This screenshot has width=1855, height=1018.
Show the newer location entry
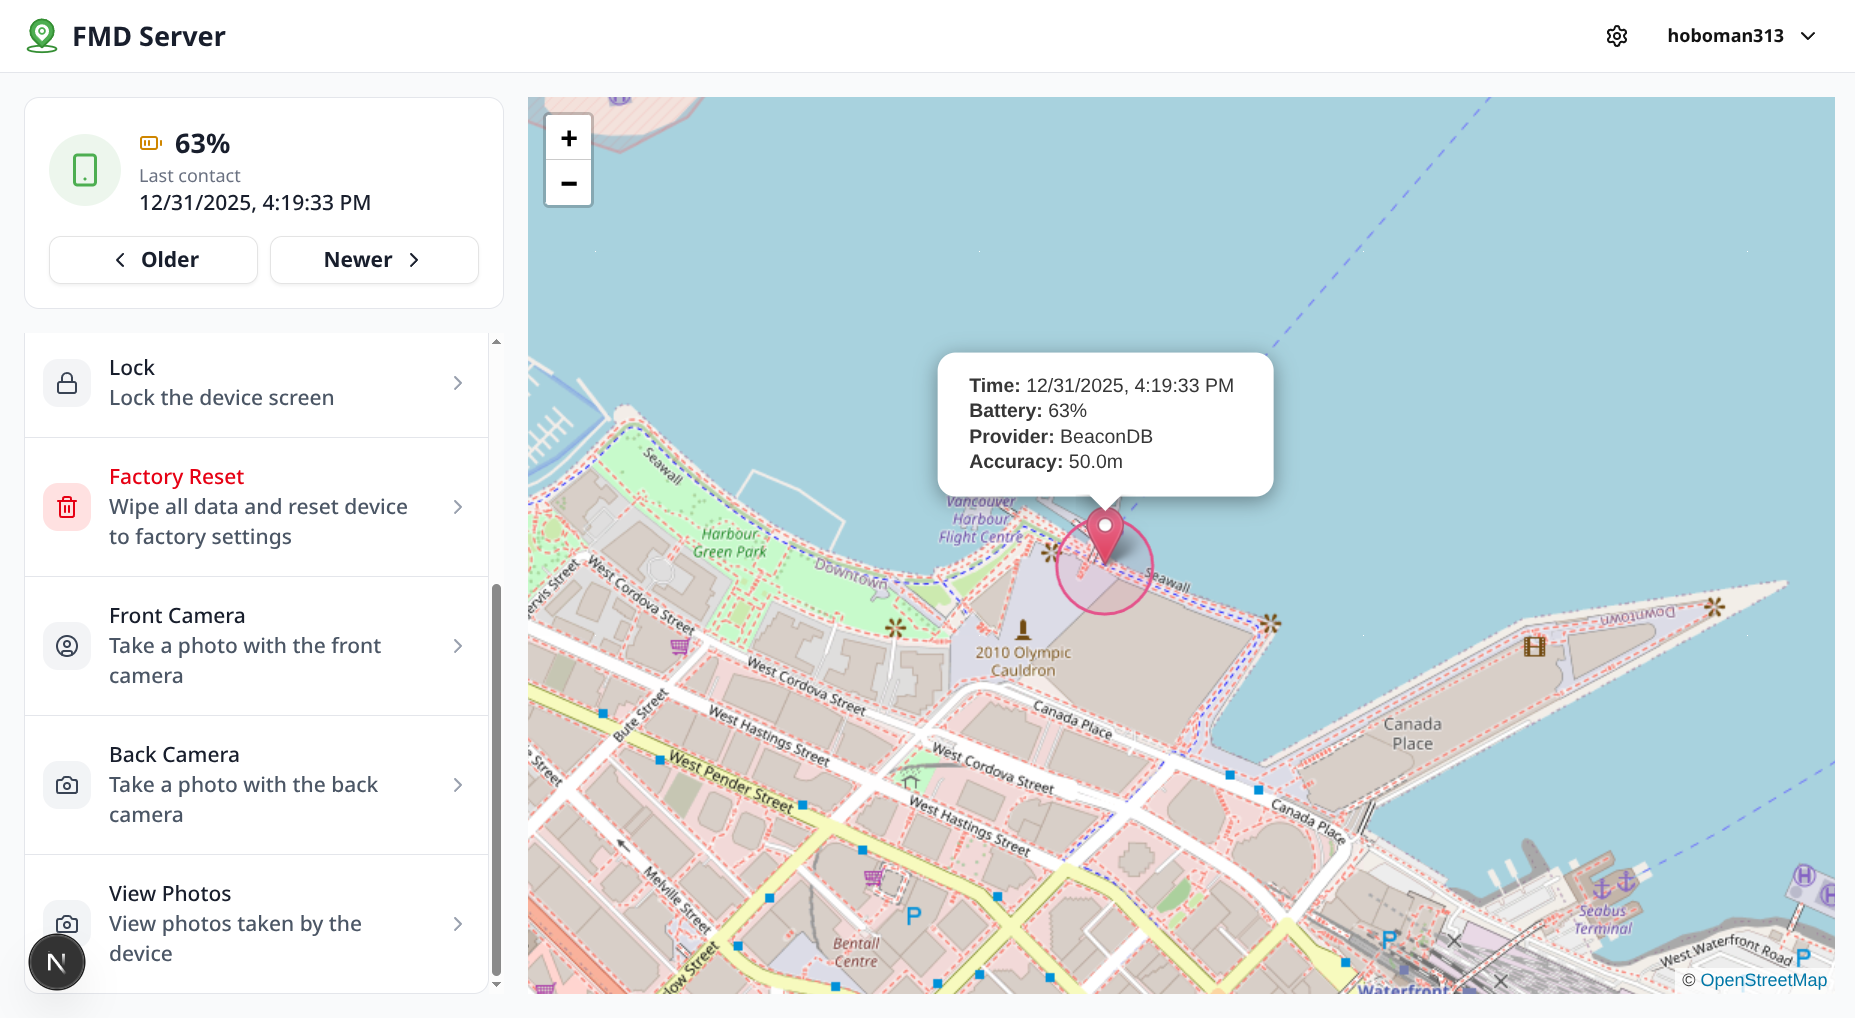coord(374,260)
